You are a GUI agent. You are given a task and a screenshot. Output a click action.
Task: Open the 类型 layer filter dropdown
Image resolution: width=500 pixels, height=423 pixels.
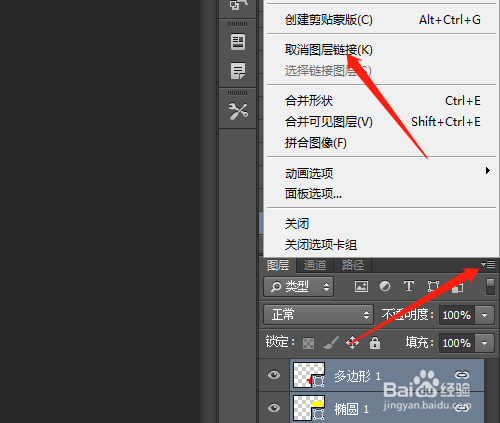298,286
